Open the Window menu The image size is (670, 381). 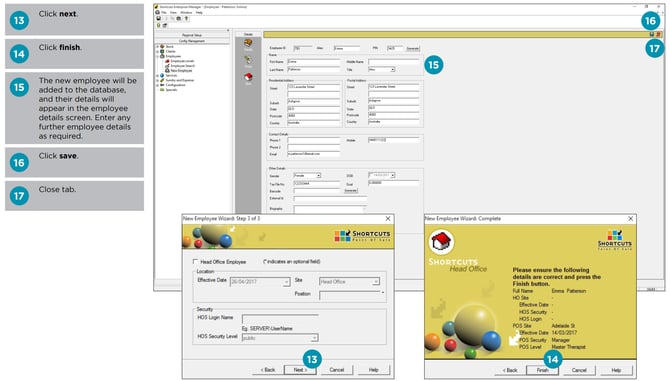(x=186, y=13)
